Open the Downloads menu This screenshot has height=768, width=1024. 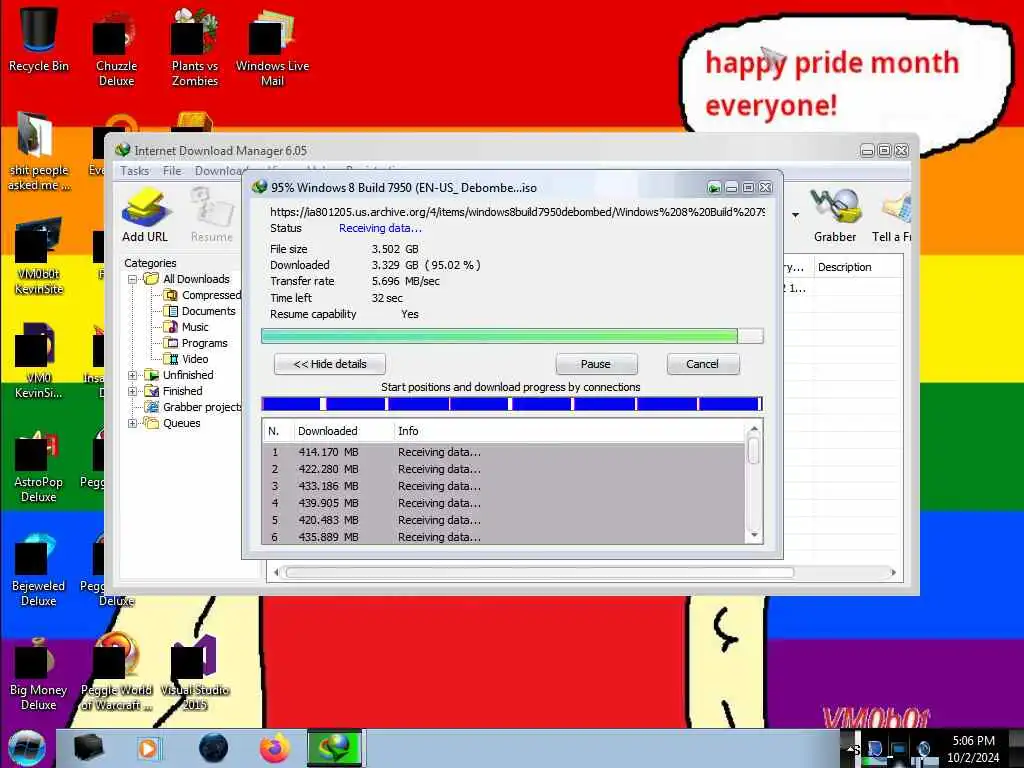pyautogui.click(x=219, y=171)
